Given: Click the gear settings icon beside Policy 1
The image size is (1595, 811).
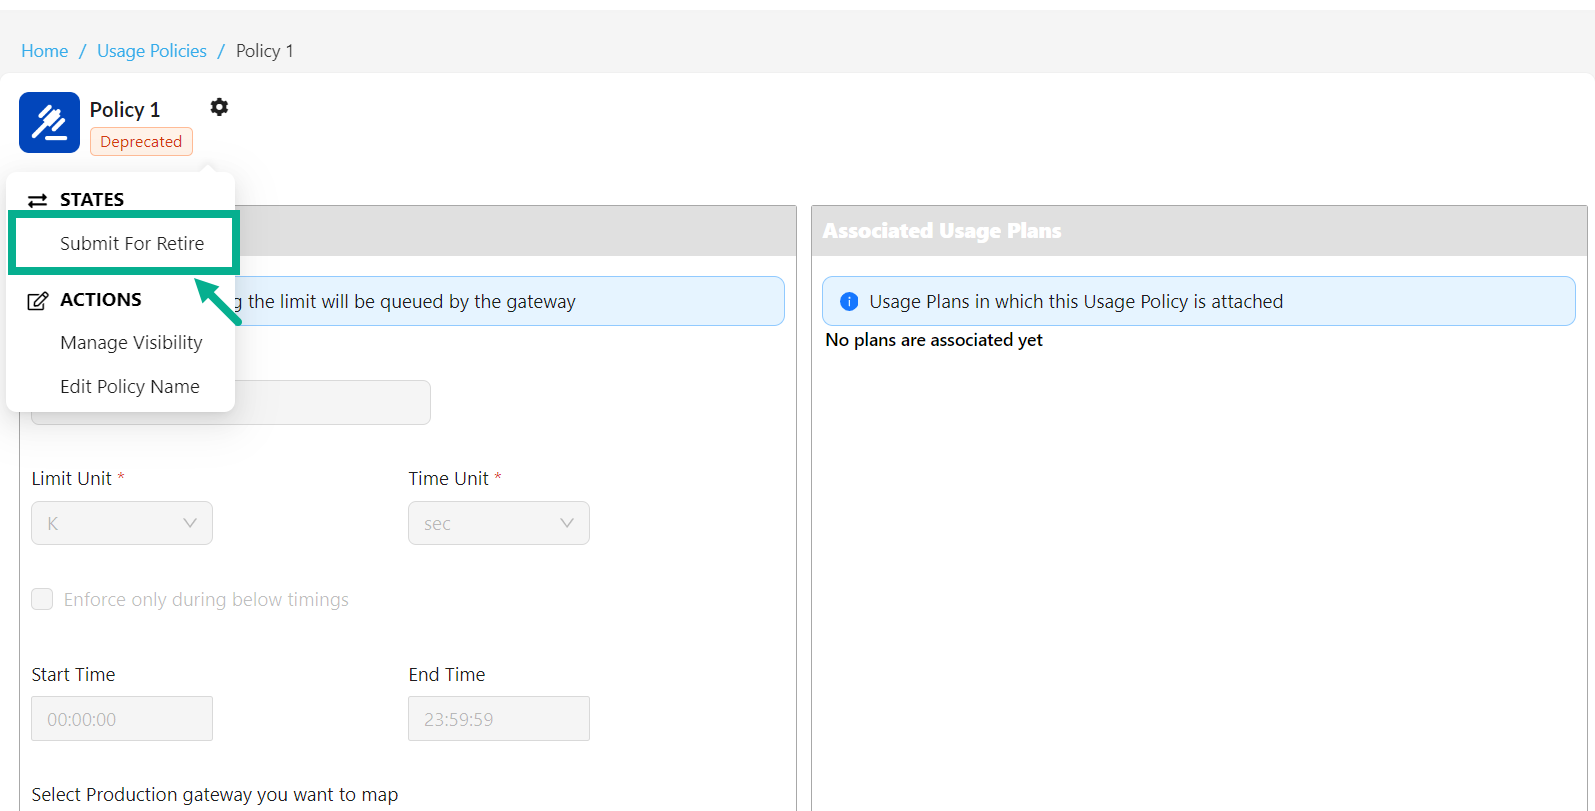Looking at the screenshot, I should (x=219, y=107).
